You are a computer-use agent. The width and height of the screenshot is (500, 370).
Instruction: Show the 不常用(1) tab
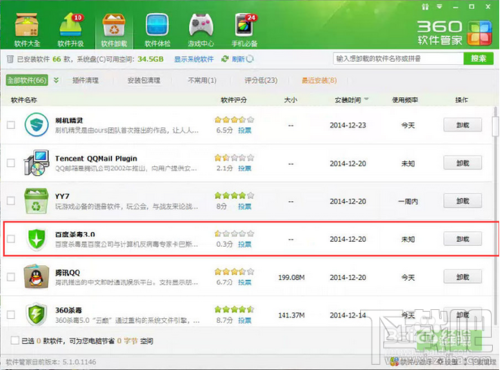click(x=202, y=80)
